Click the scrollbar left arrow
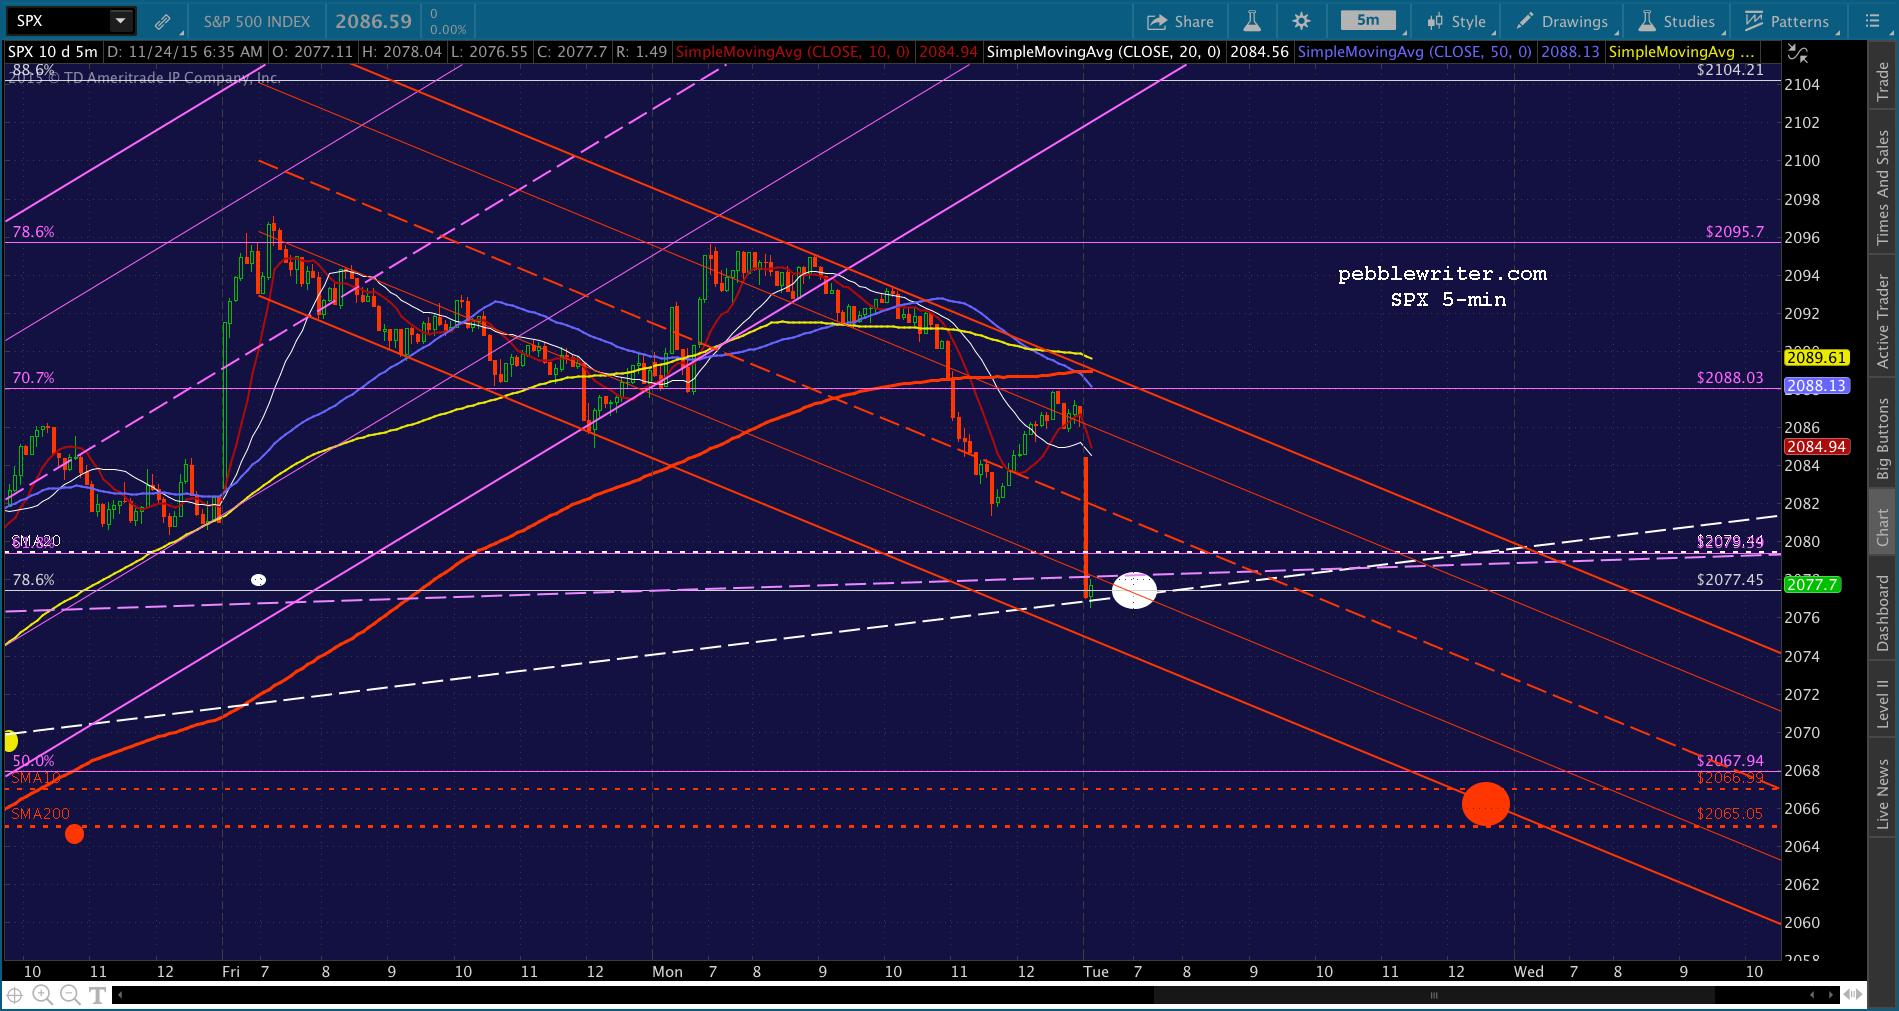Viewport: 1899px width, 1011px height. pyautogui.click(x=120, y=995)
